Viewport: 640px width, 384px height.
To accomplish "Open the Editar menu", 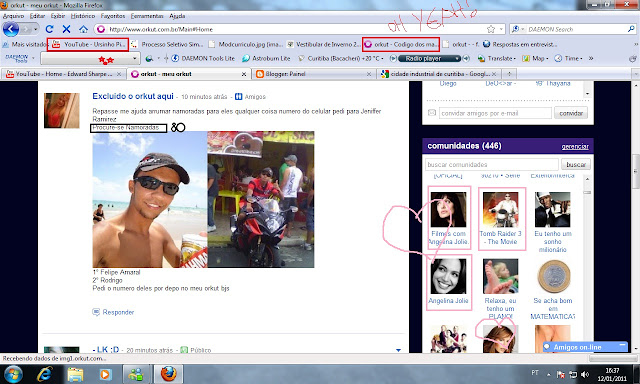I will [x=37, y=16].
